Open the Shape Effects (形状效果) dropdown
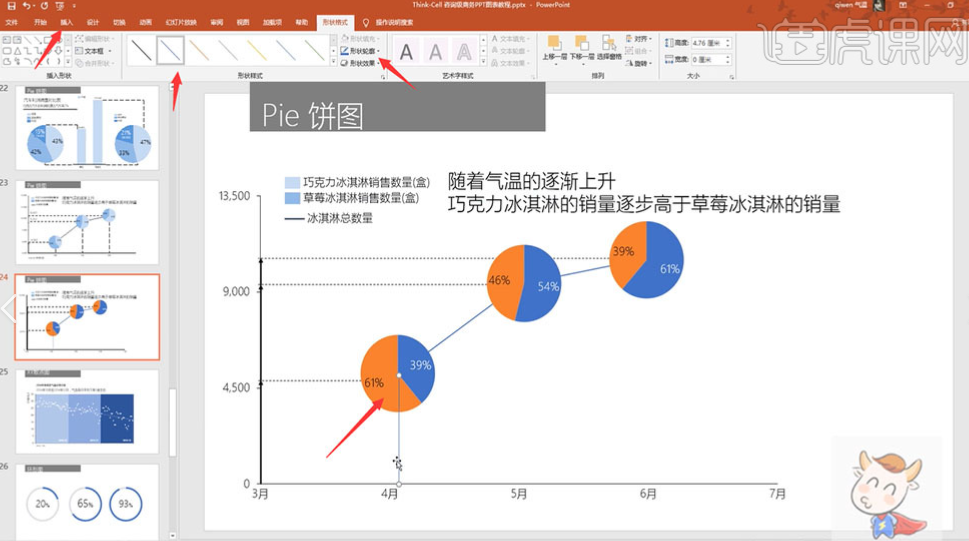Image resolution: width=969 pixels, height=541 pixels. [360, 62]
